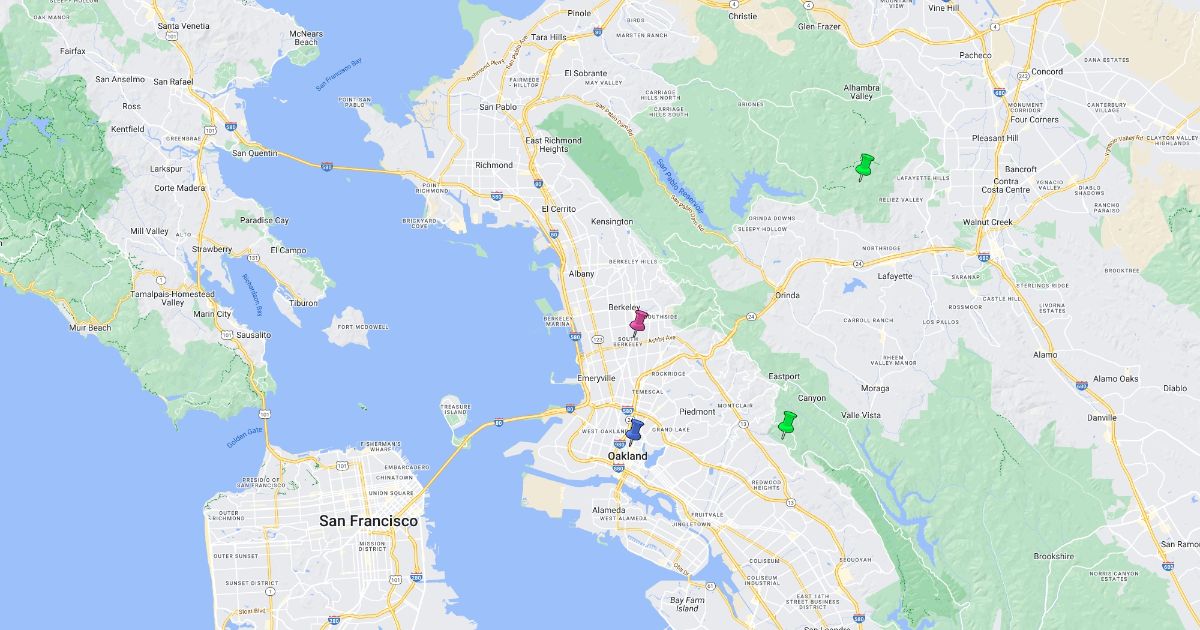
Task: Click the Danville label
Action: (1102, 417)
